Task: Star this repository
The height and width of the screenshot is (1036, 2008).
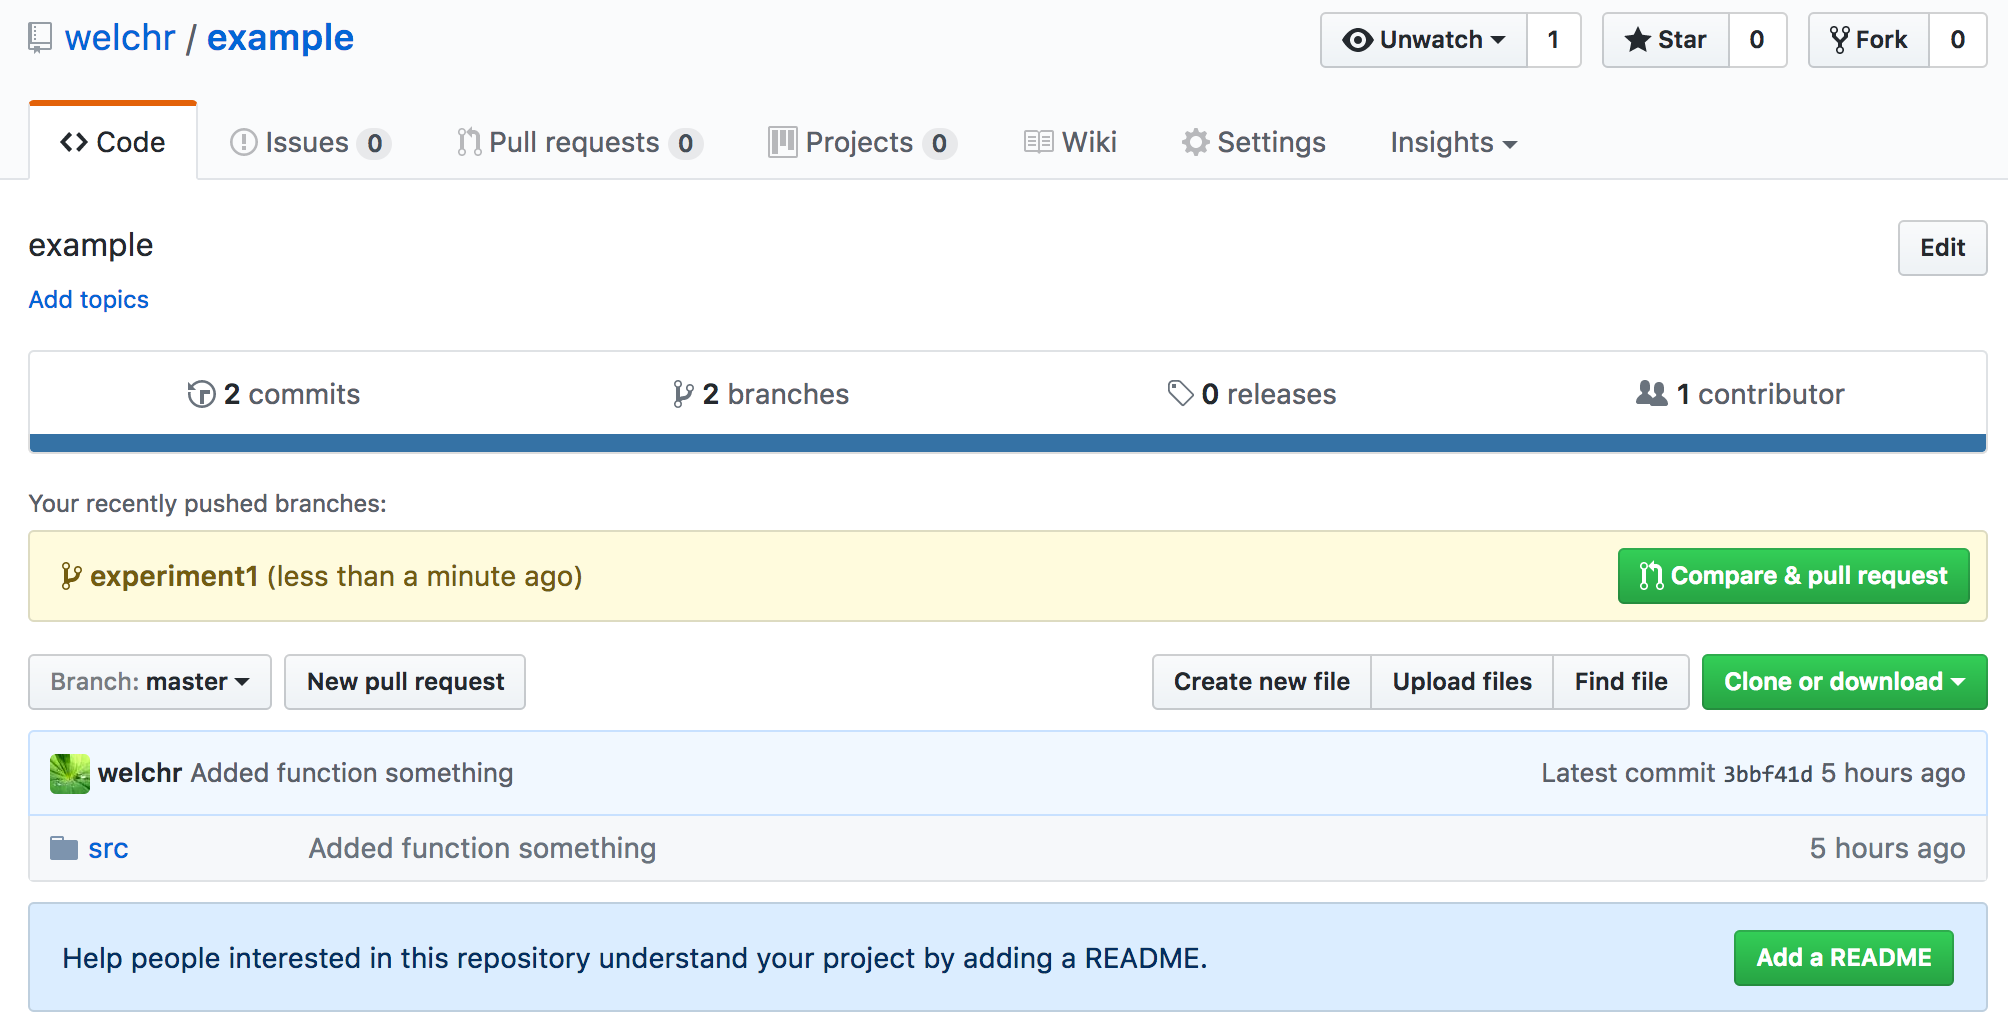Action: point(1666,40)
